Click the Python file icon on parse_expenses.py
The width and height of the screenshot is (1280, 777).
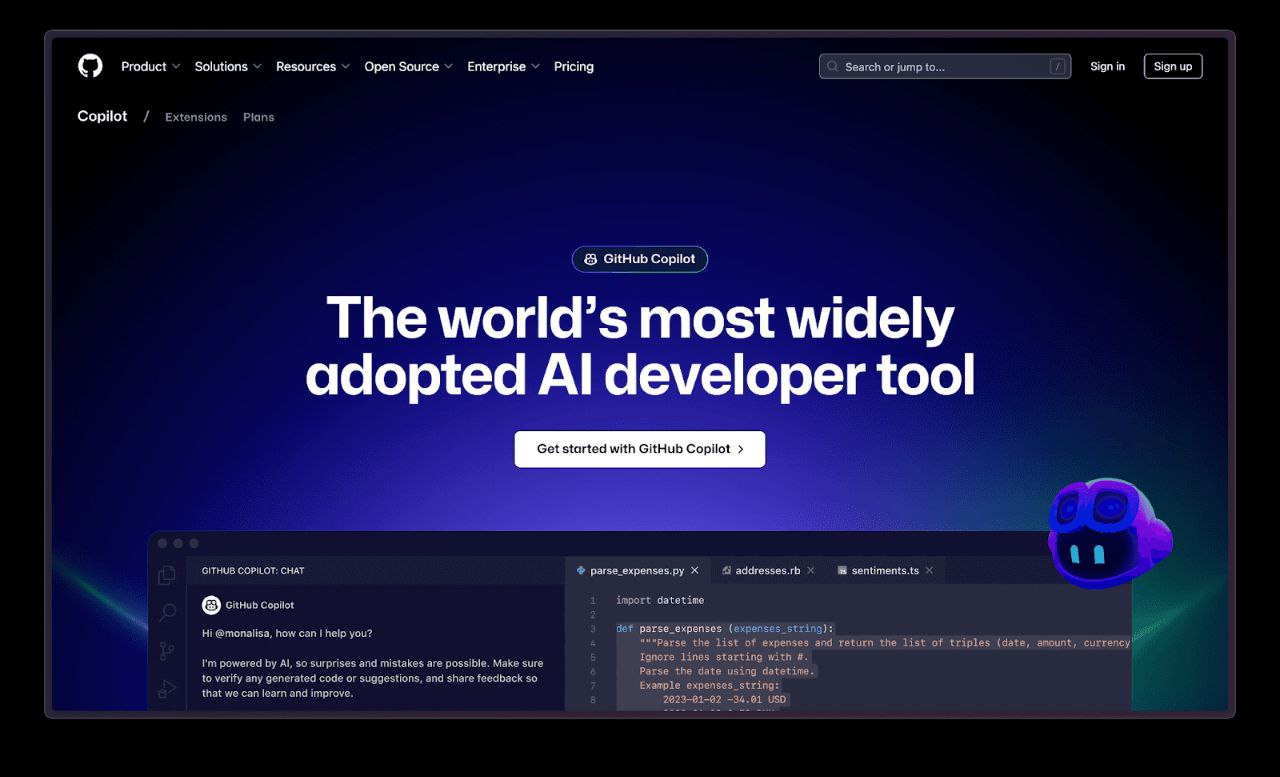(x=581, y=570)
